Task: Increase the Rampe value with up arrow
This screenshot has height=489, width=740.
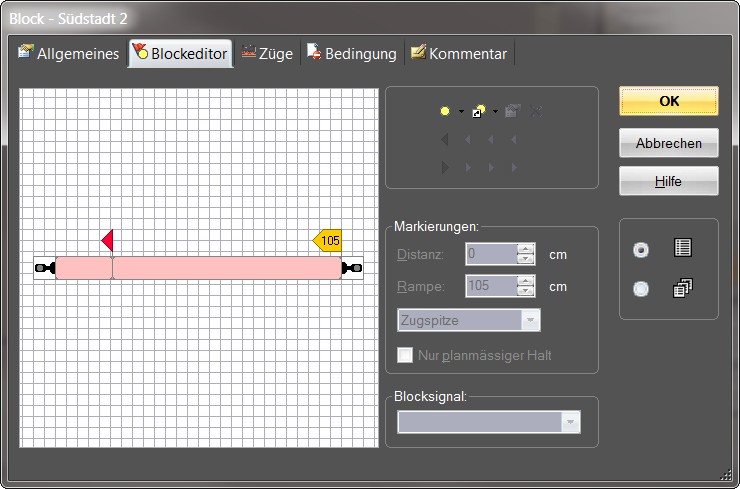Action: pyautogui.click(x=525, y=281)
